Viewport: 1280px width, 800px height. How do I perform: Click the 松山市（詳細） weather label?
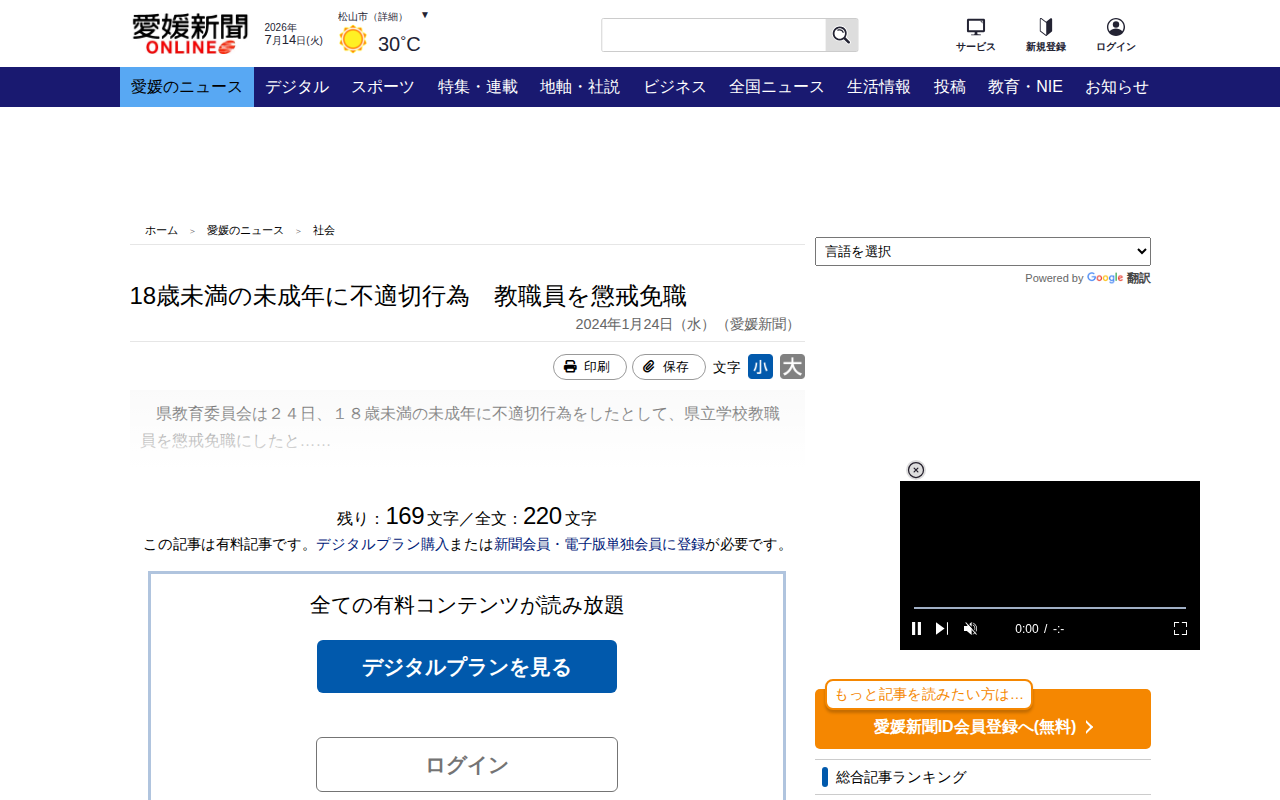pyautogui.click(x=371, y=16)
